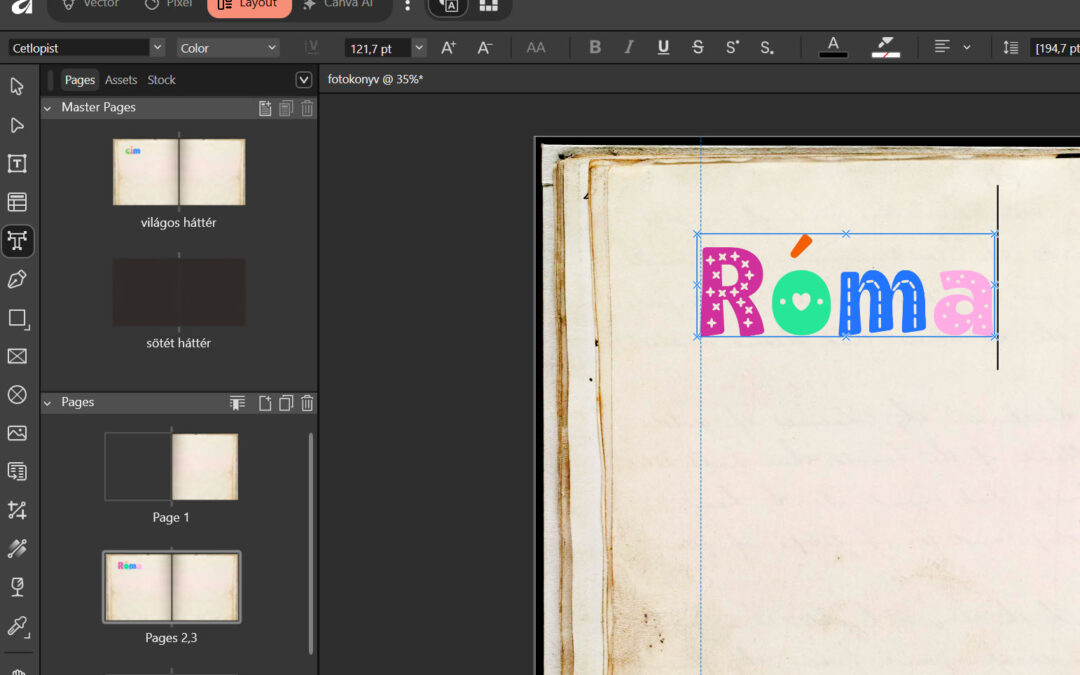This screenshot has height=675, width=1080.
Task: Click the active Layout studio tab
Action: pos(249,6)
